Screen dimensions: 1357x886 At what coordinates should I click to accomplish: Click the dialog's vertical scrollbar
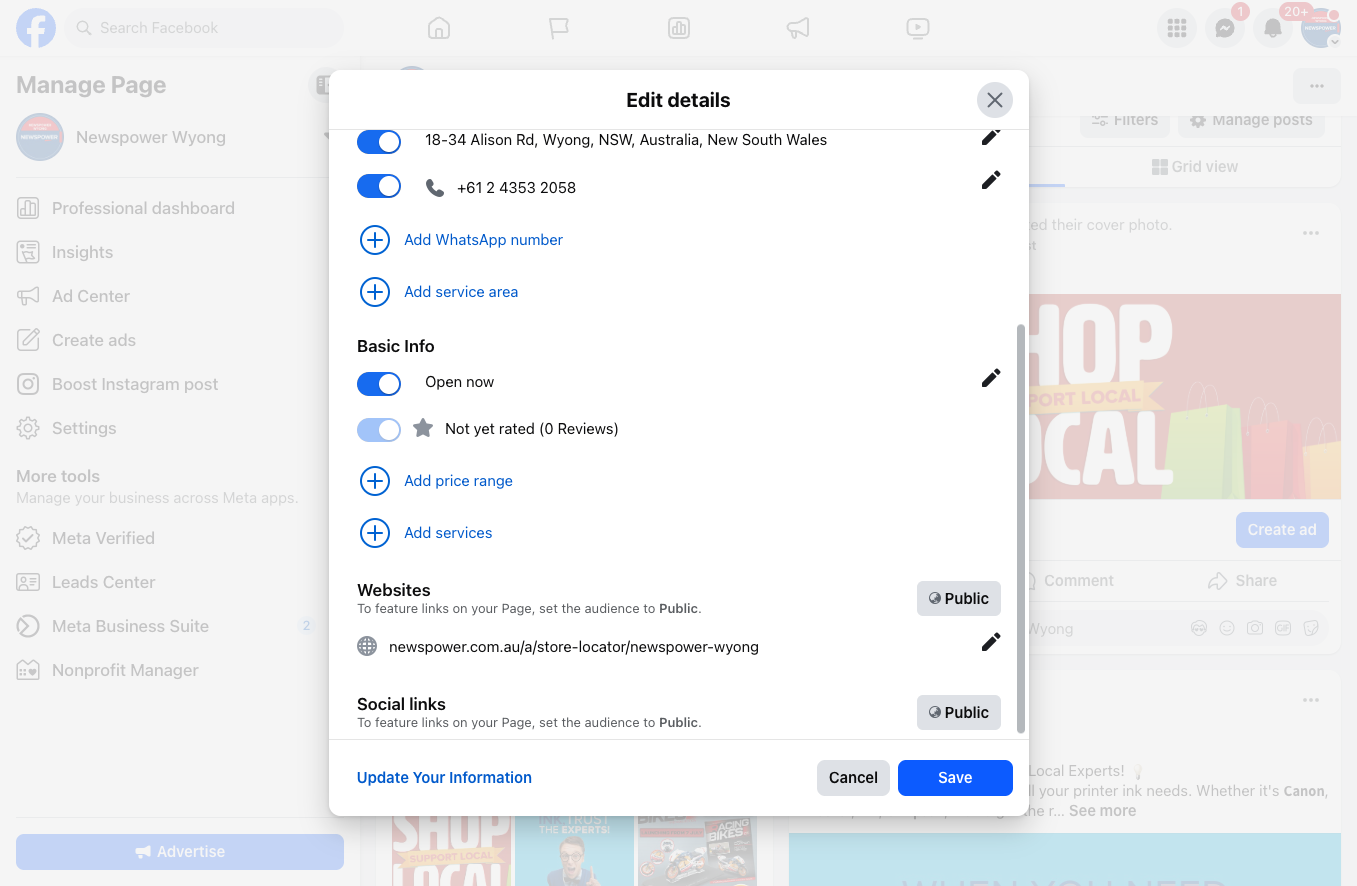(x=1020, y=528)
